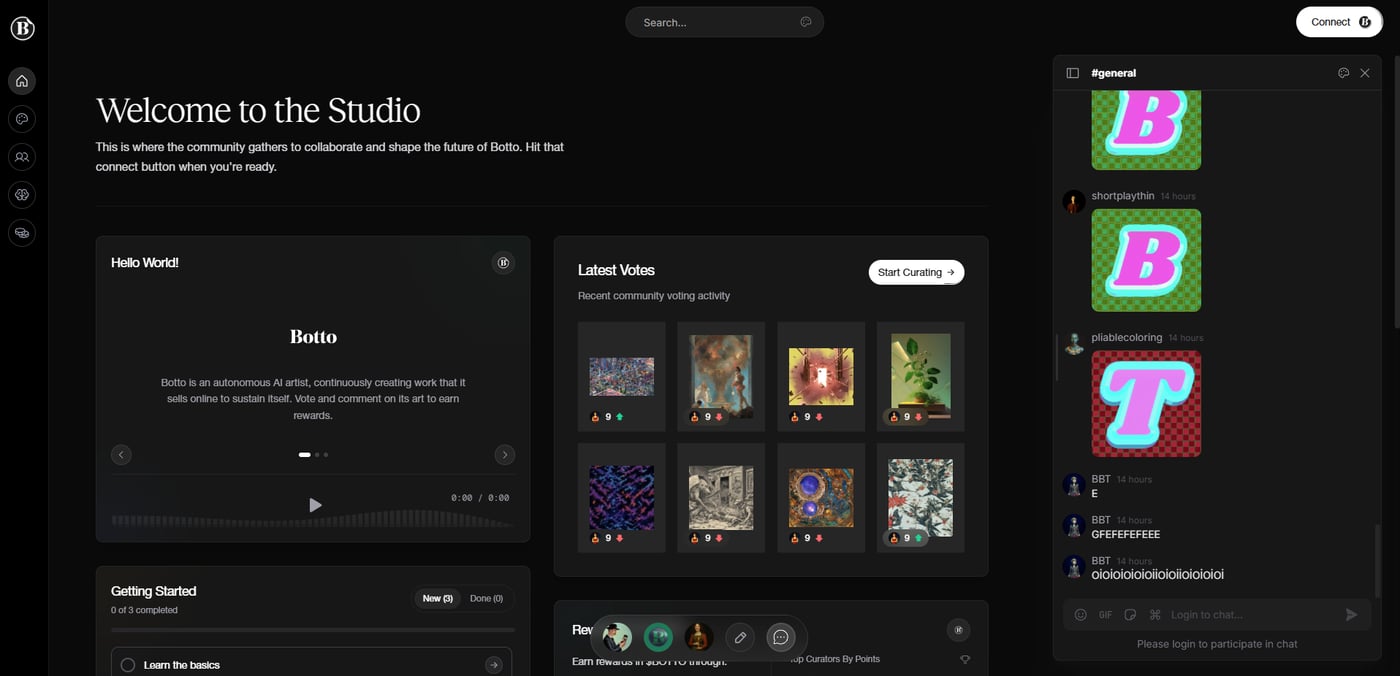Expand 'Learn the basics' arrow button
The image size is (1400, 676).
[493, 665]
